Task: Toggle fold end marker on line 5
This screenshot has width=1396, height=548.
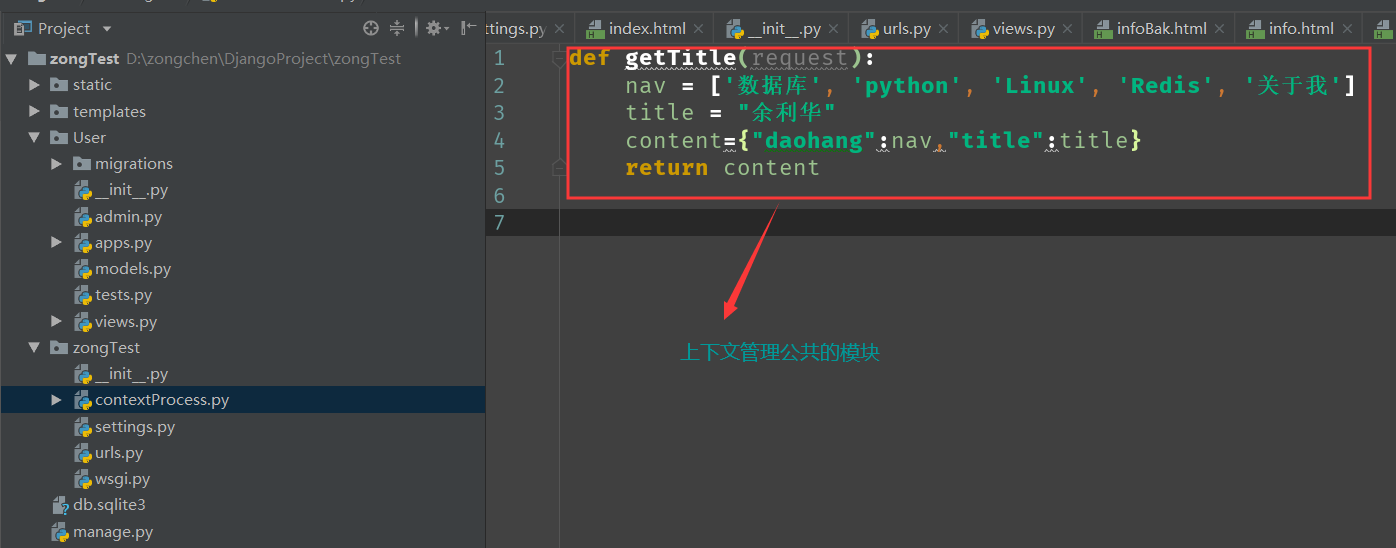Action: pyautogui.click(x=560, y=167)
